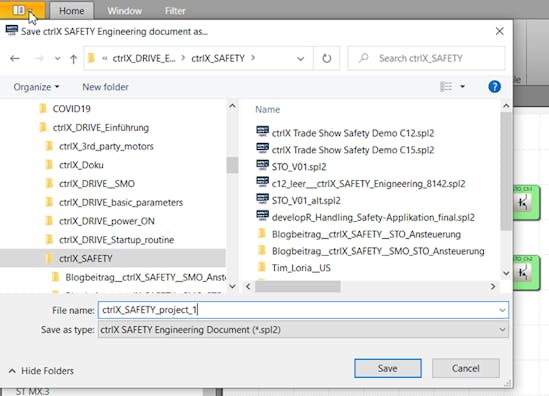Viewport: 549px width, 396px height.
Task: Click scroll-down arrow of folder tree
Action: point(232,286)
